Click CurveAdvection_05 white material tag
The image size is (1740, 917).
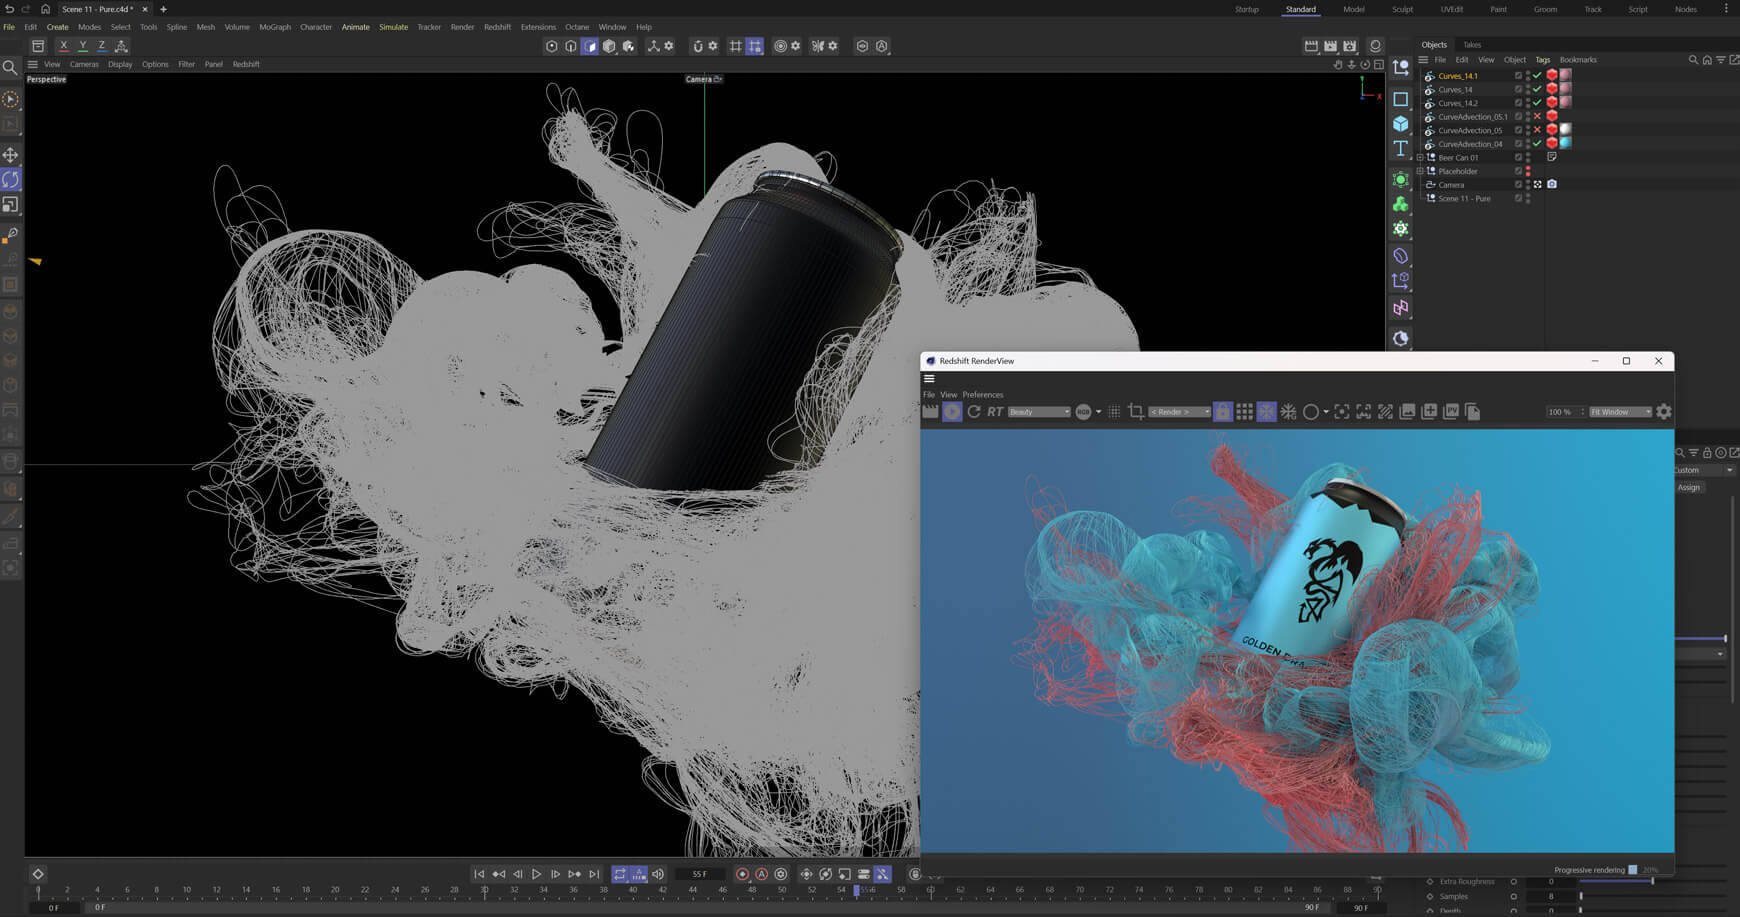coord(1565,129)
